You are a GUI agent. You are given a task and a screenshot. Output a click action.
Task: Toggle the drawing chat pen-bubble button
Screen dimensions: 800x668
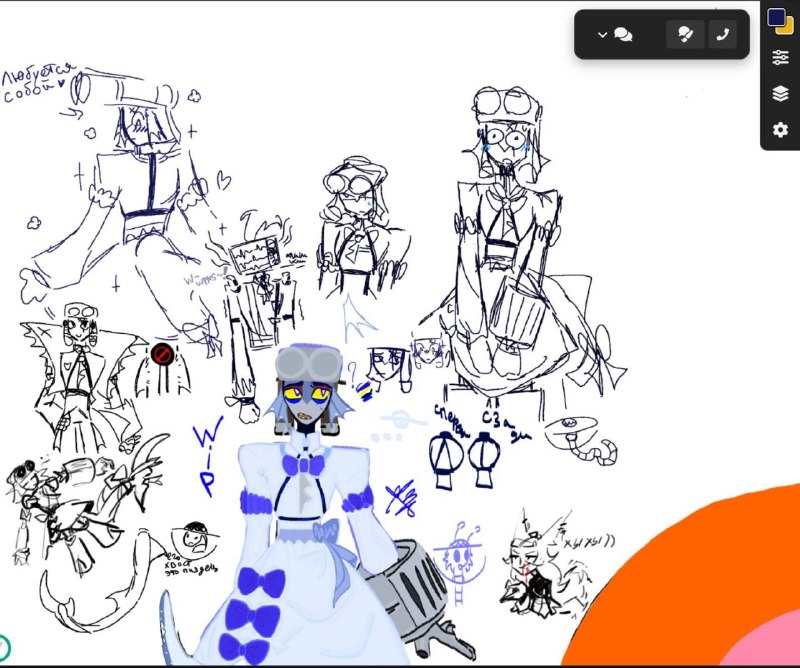pos(685,35)
